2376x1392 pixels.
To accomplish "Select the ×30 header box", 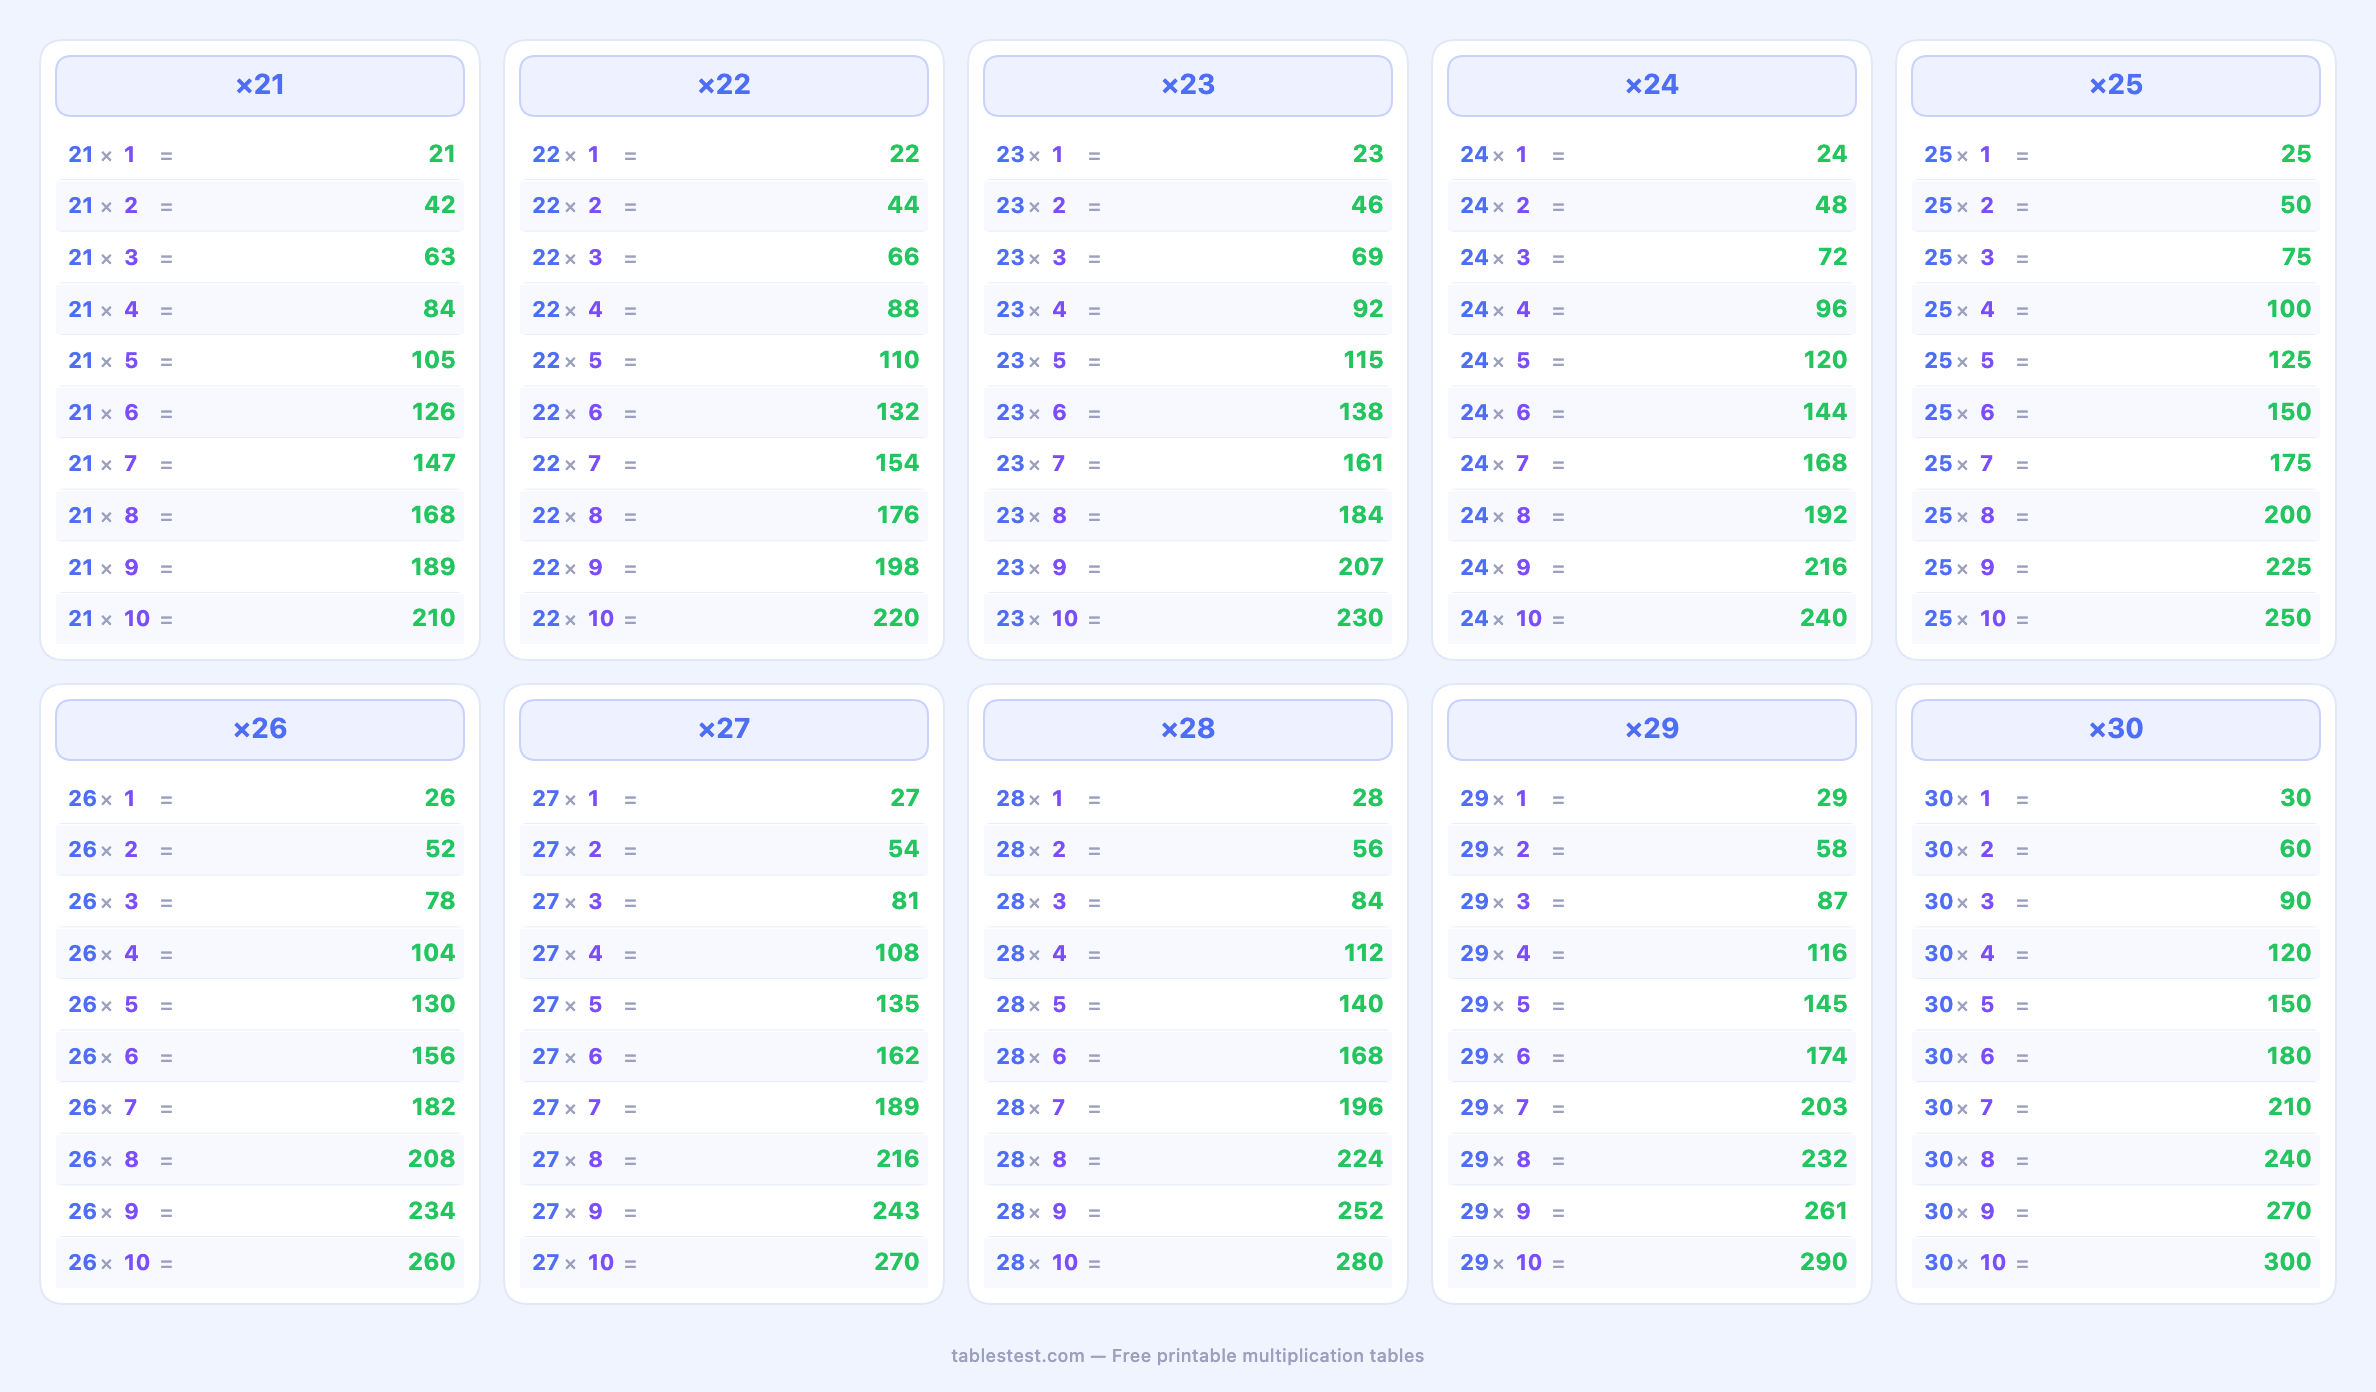I will pyautogui.click(x=2115, y=729).
